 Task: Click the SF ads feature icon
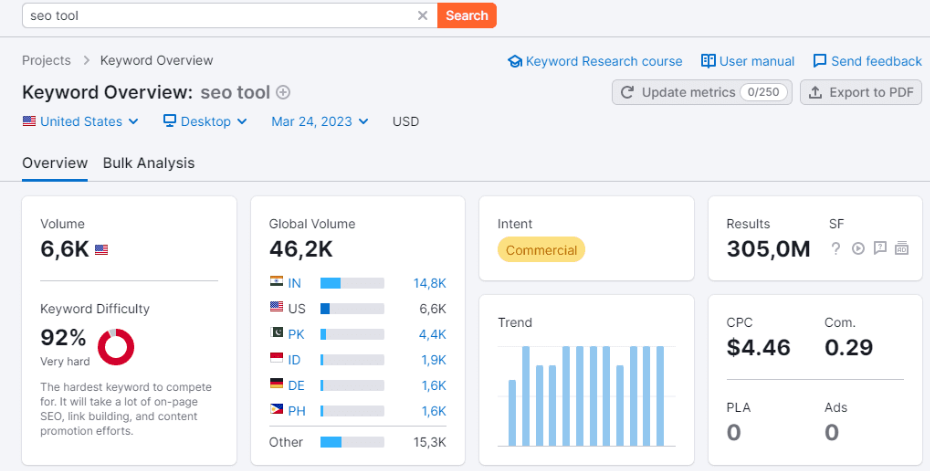coord(902,249)
